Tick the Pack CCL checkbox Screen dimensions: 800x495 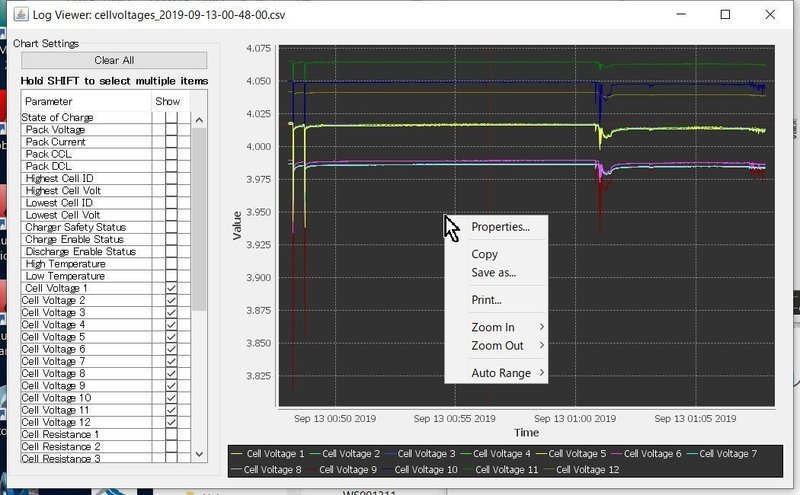click(x=171, y=154)
